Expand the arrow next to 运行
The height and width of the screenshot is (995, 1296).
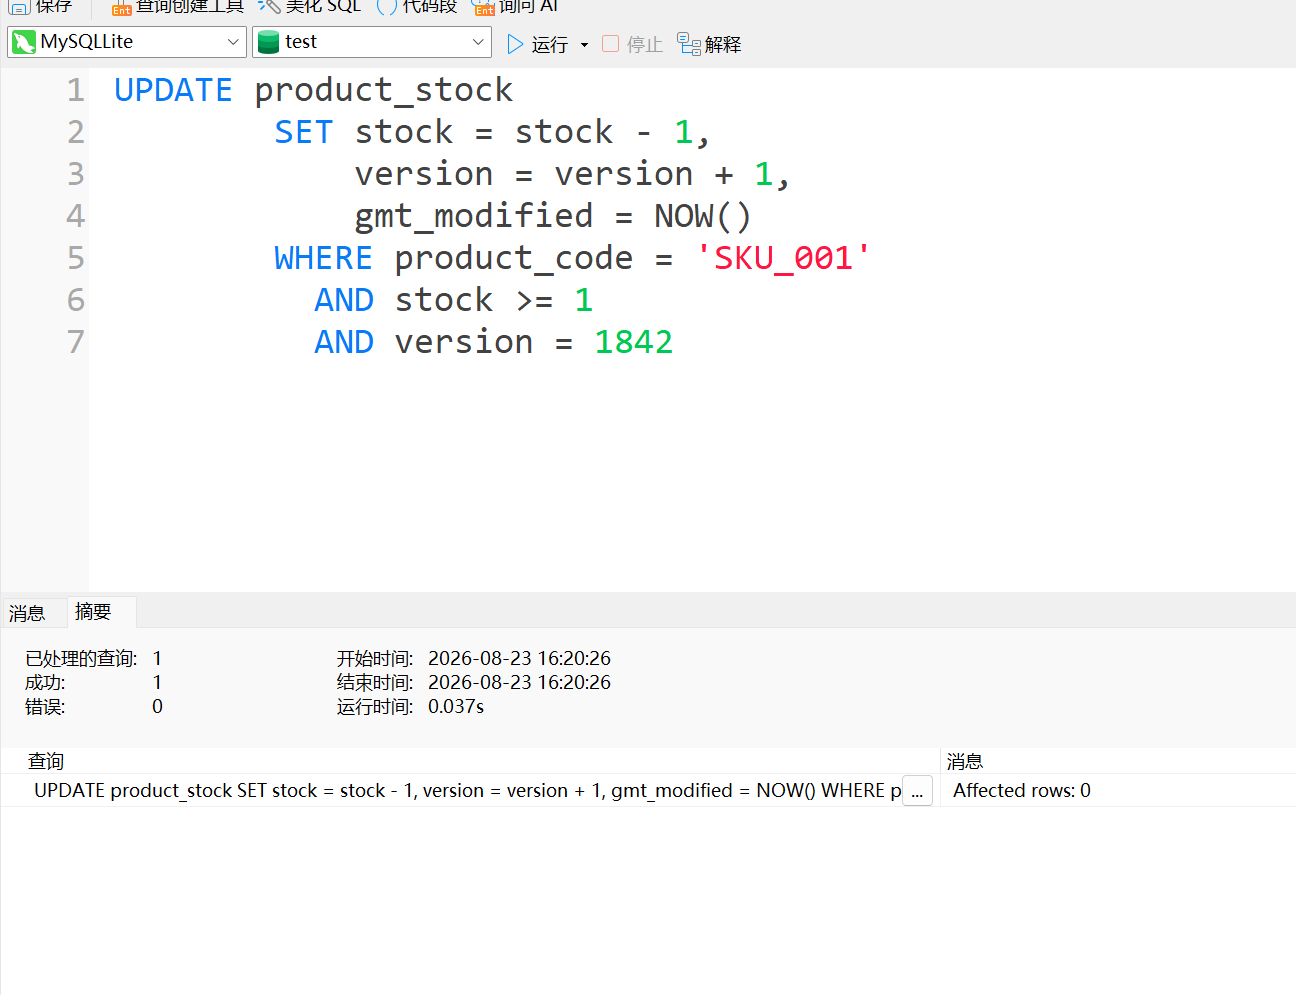(584, 45)
